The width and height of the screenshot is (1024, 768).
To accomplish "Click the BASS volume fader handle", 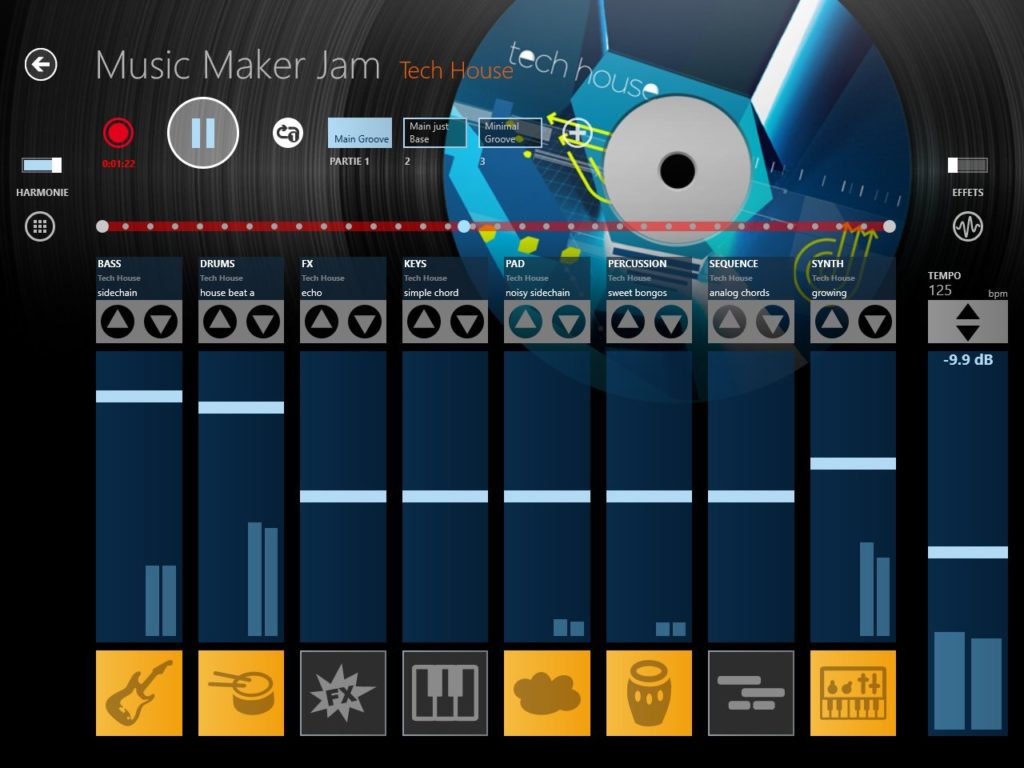I will 139,396.
